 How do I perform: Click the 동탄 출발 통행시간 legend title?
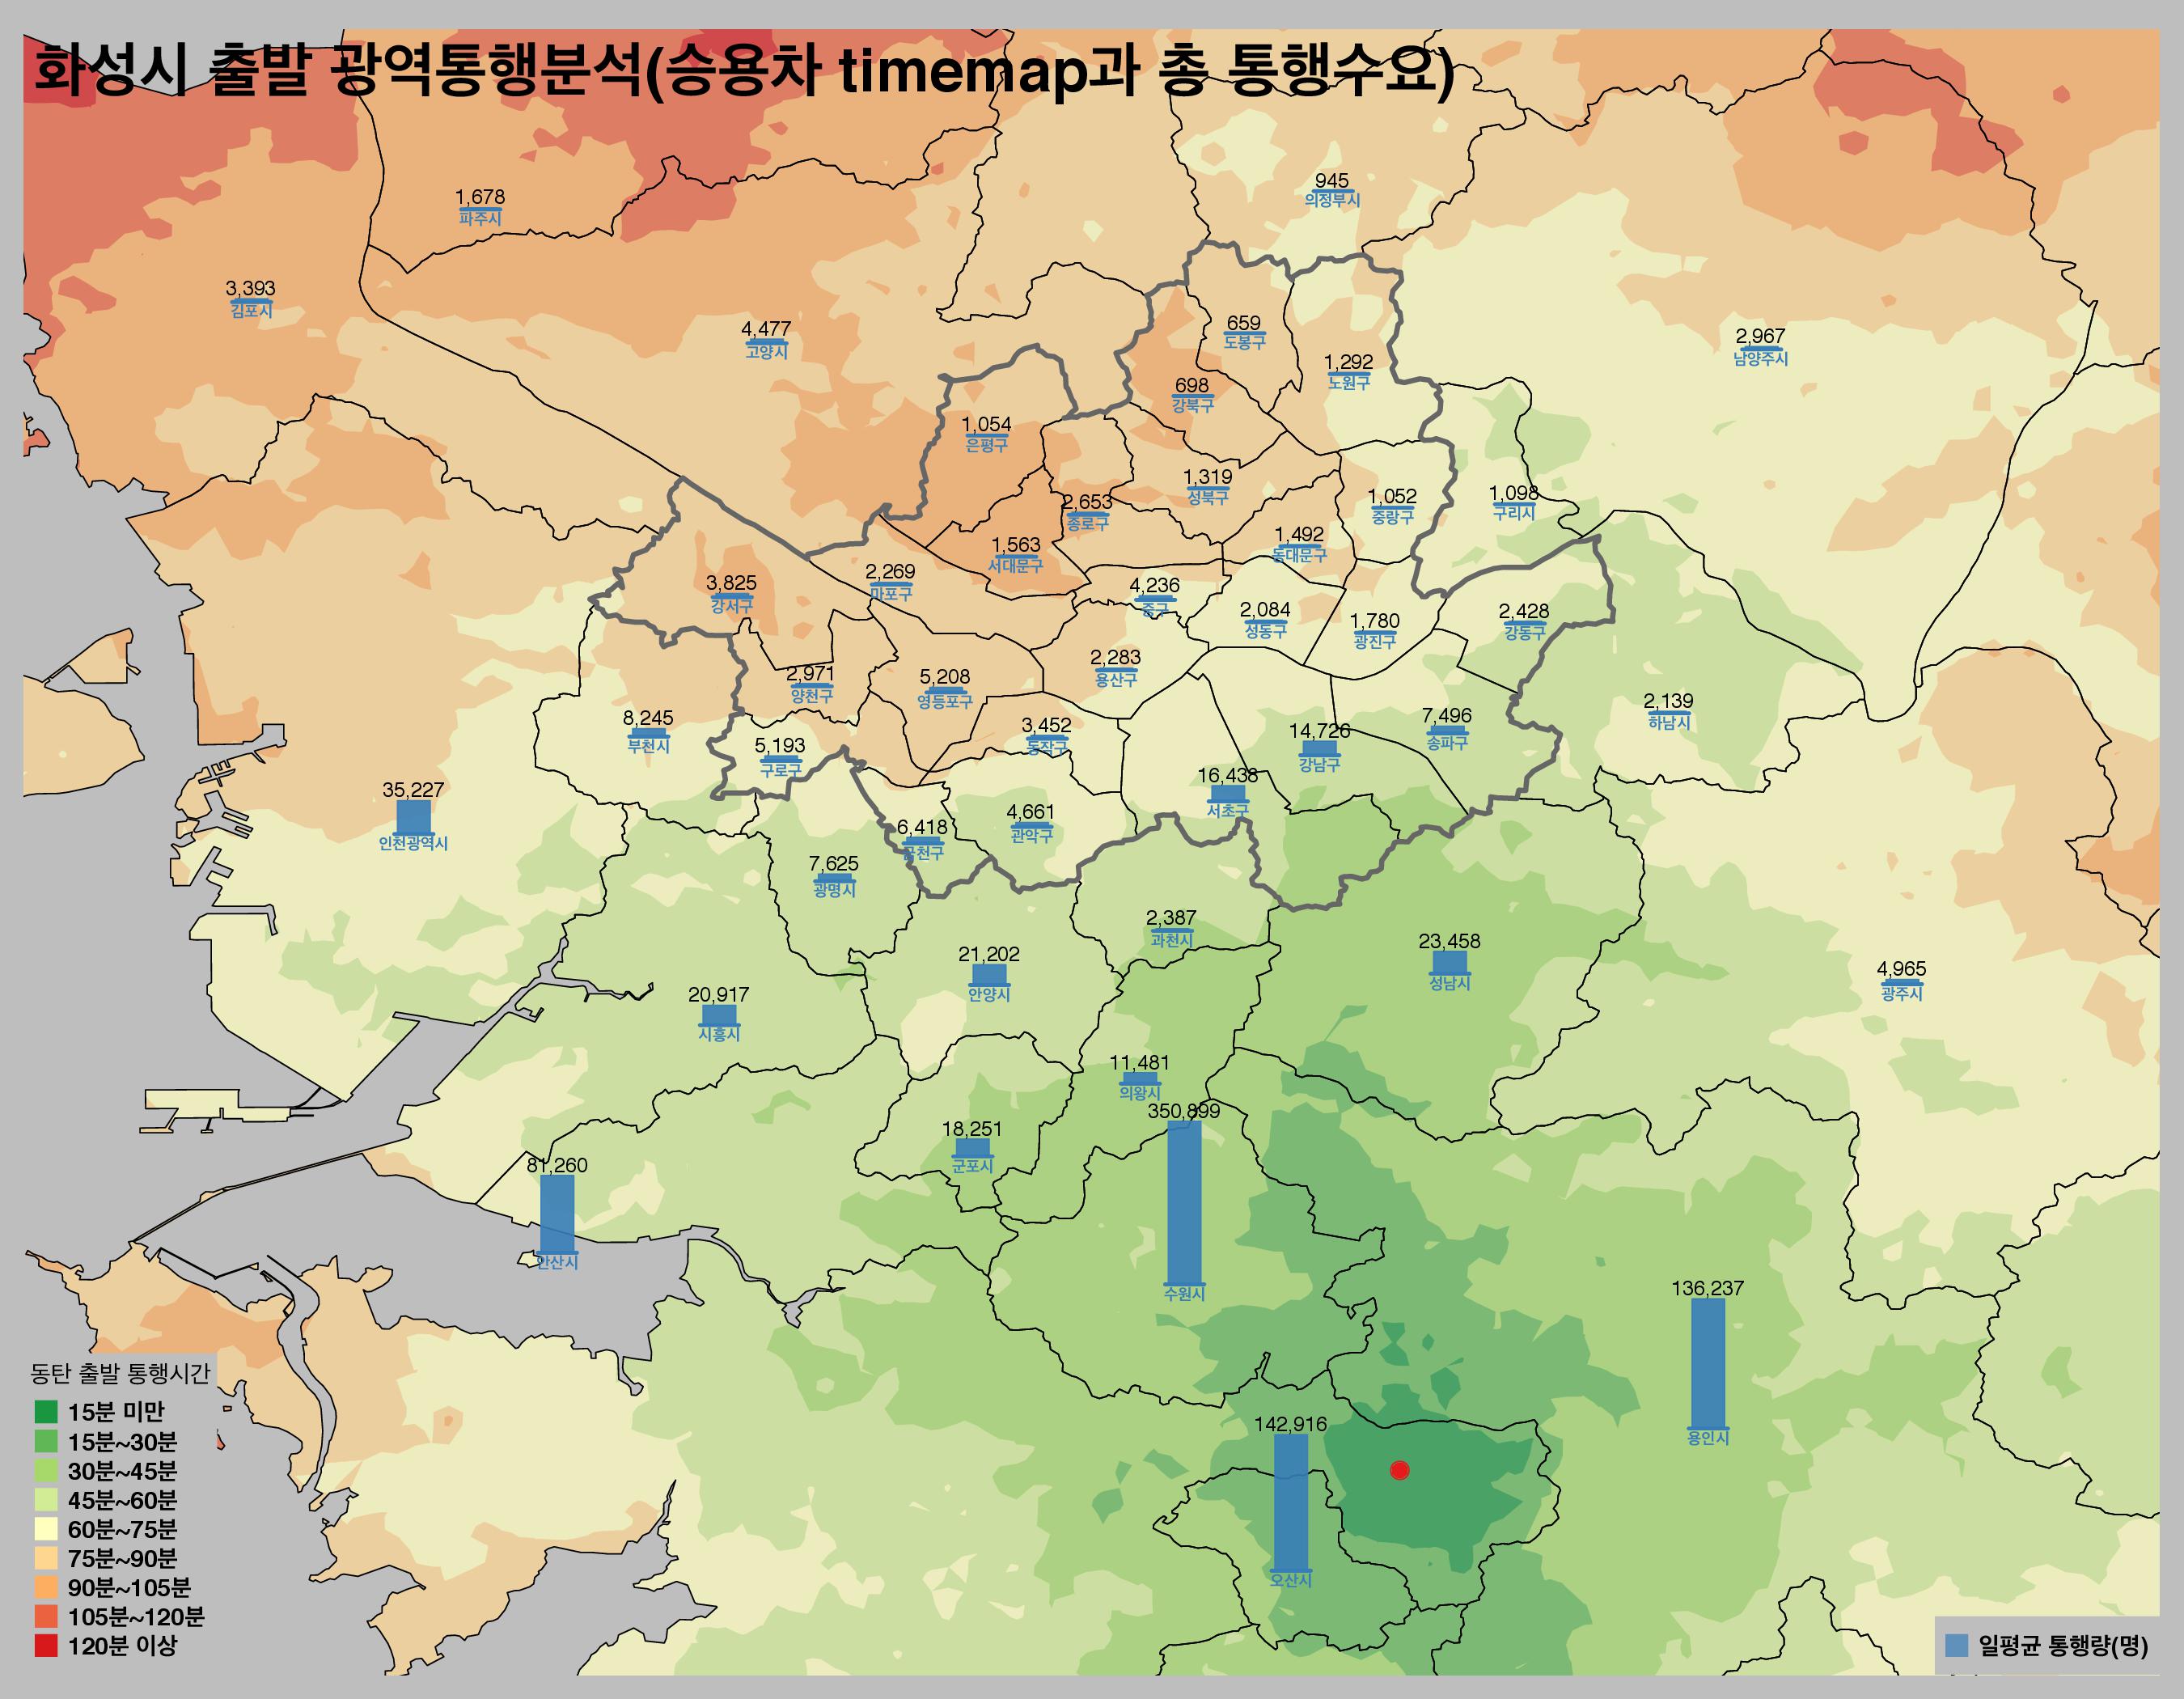pyautogui.click(x=120, y=1373)
